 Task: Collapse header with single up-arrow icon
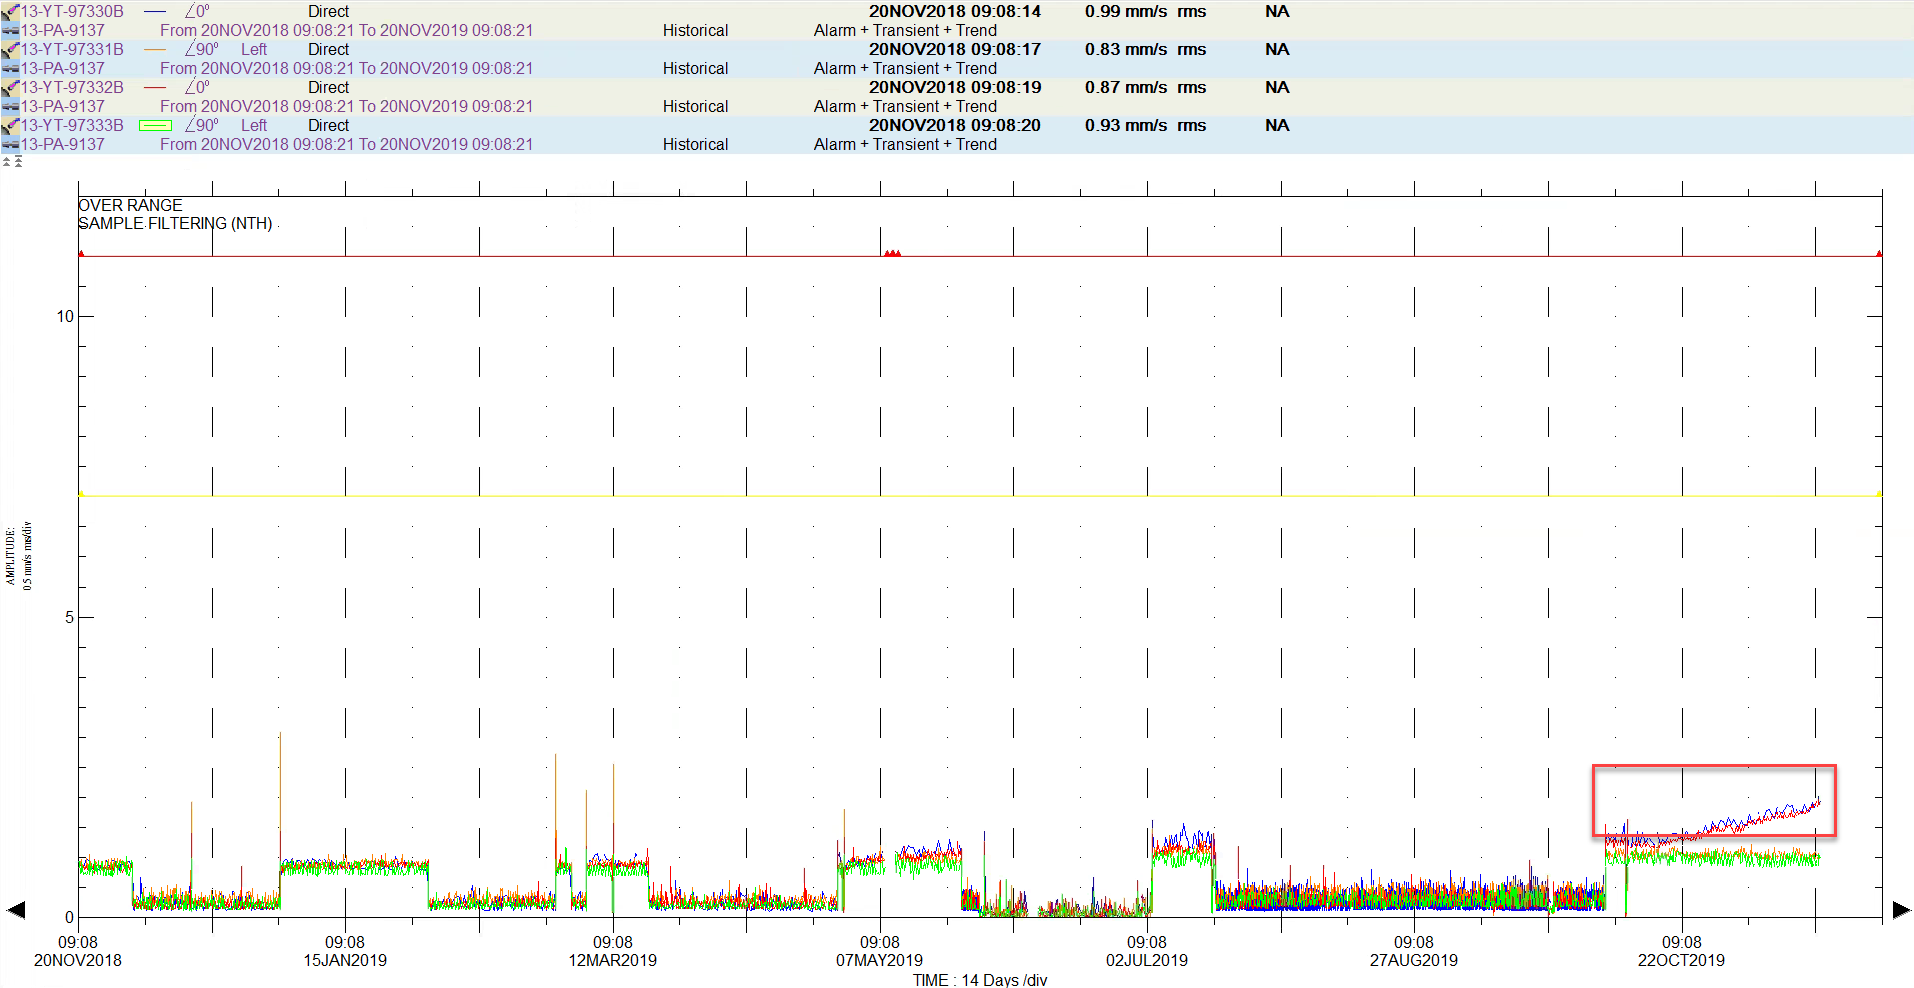(x=6, y=161)
